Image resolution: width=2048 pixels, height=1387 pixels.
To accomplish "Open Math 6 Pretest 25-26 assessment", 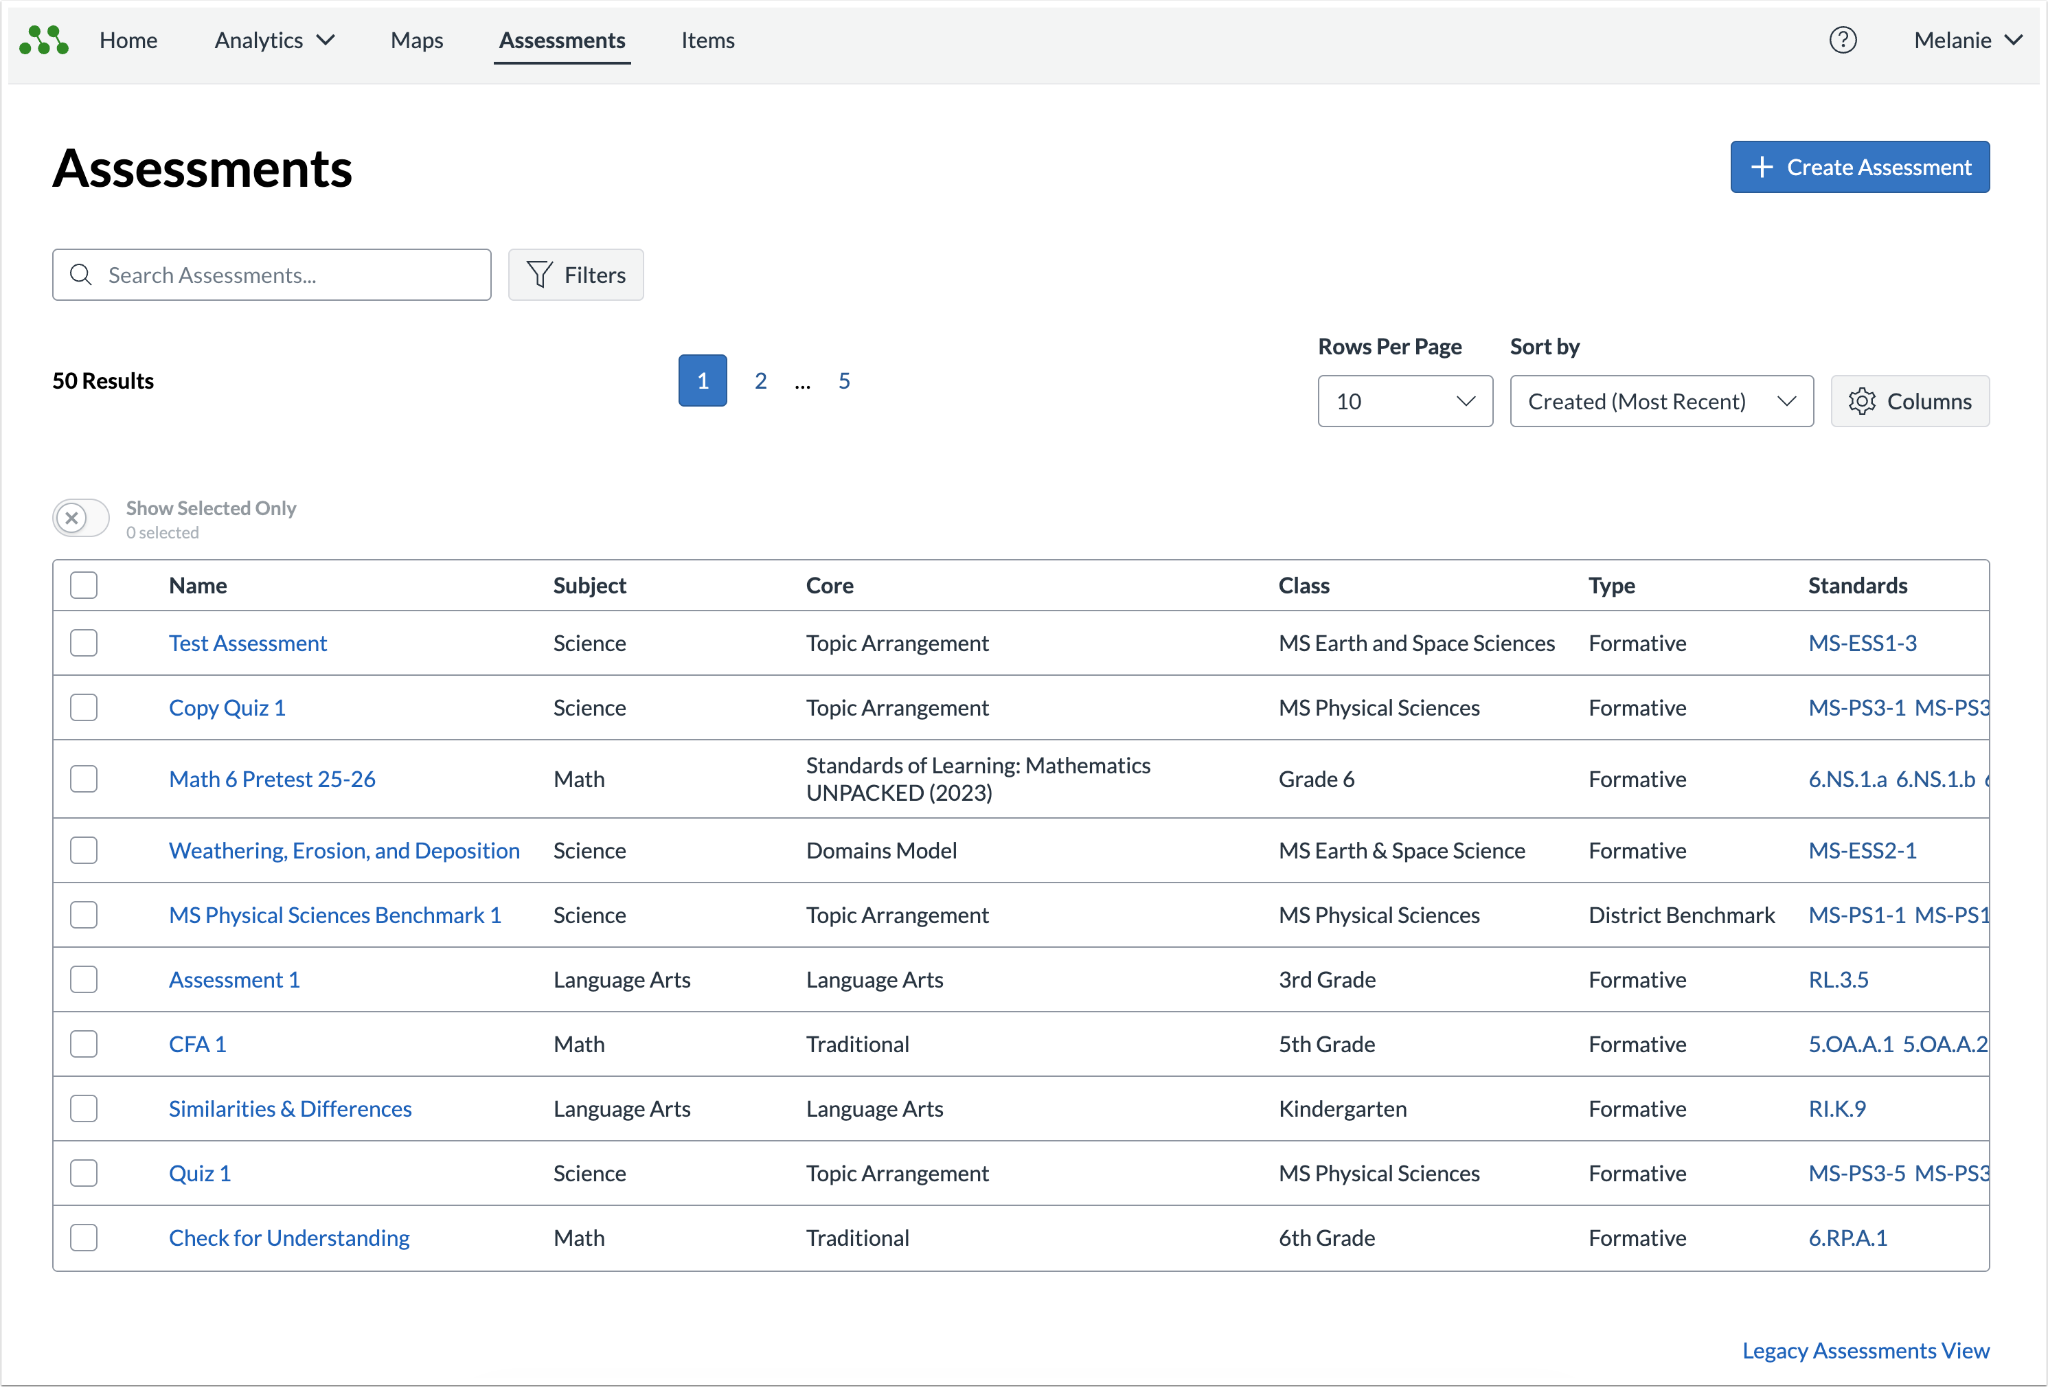I will (272, 779).
